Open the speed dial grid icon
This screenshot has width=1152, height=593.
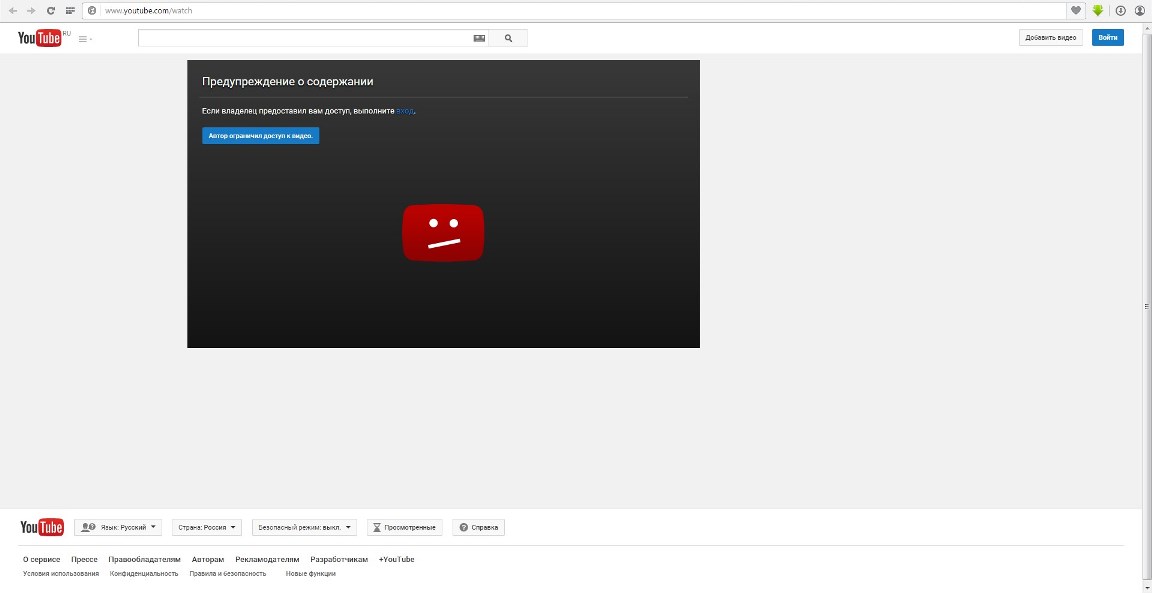coord(71,11)
